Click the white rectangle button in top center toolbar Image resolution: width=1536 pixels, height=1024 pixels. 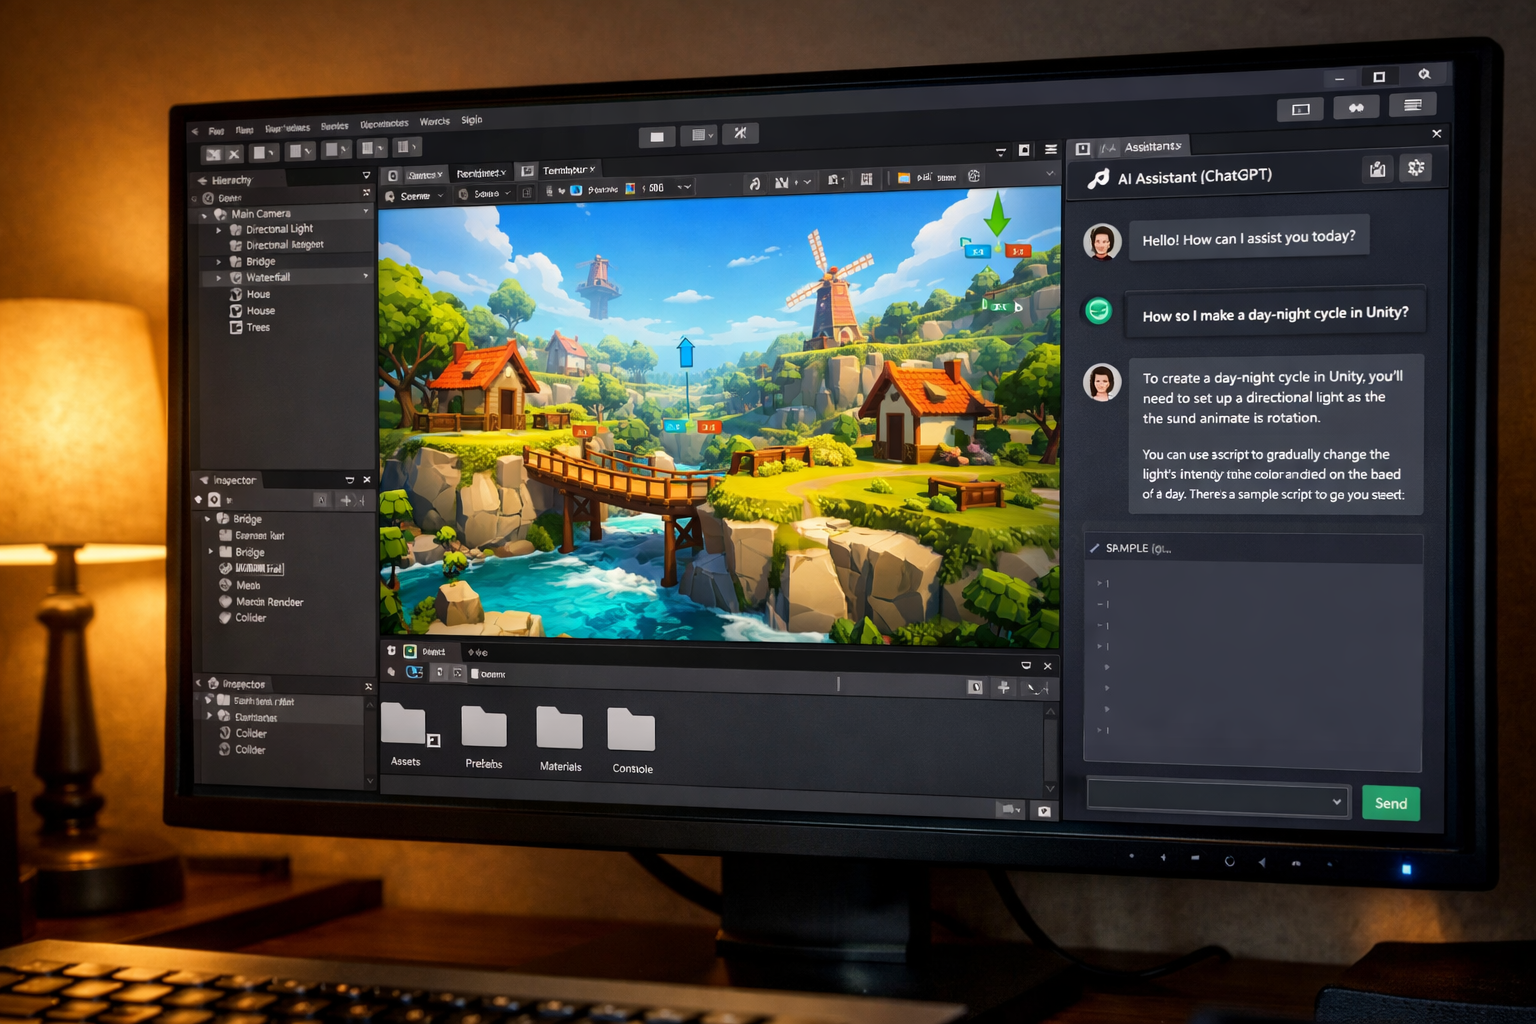[x=657, y=136]
